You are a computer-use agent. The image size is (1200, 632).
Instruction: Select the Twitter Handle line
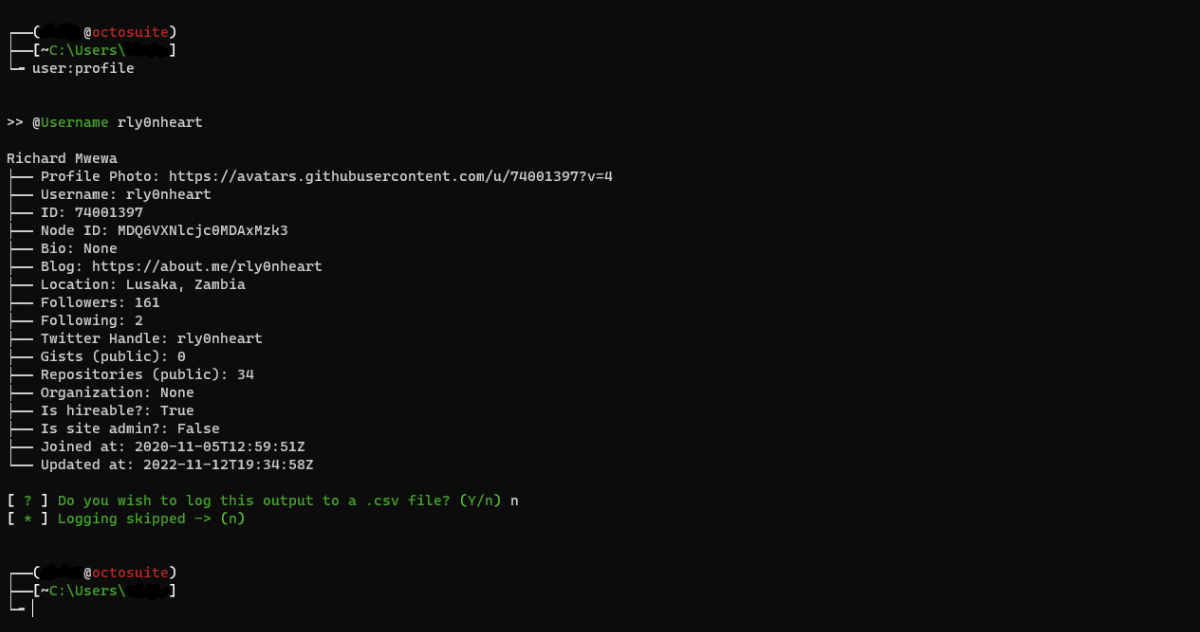[x=152, y=338]
